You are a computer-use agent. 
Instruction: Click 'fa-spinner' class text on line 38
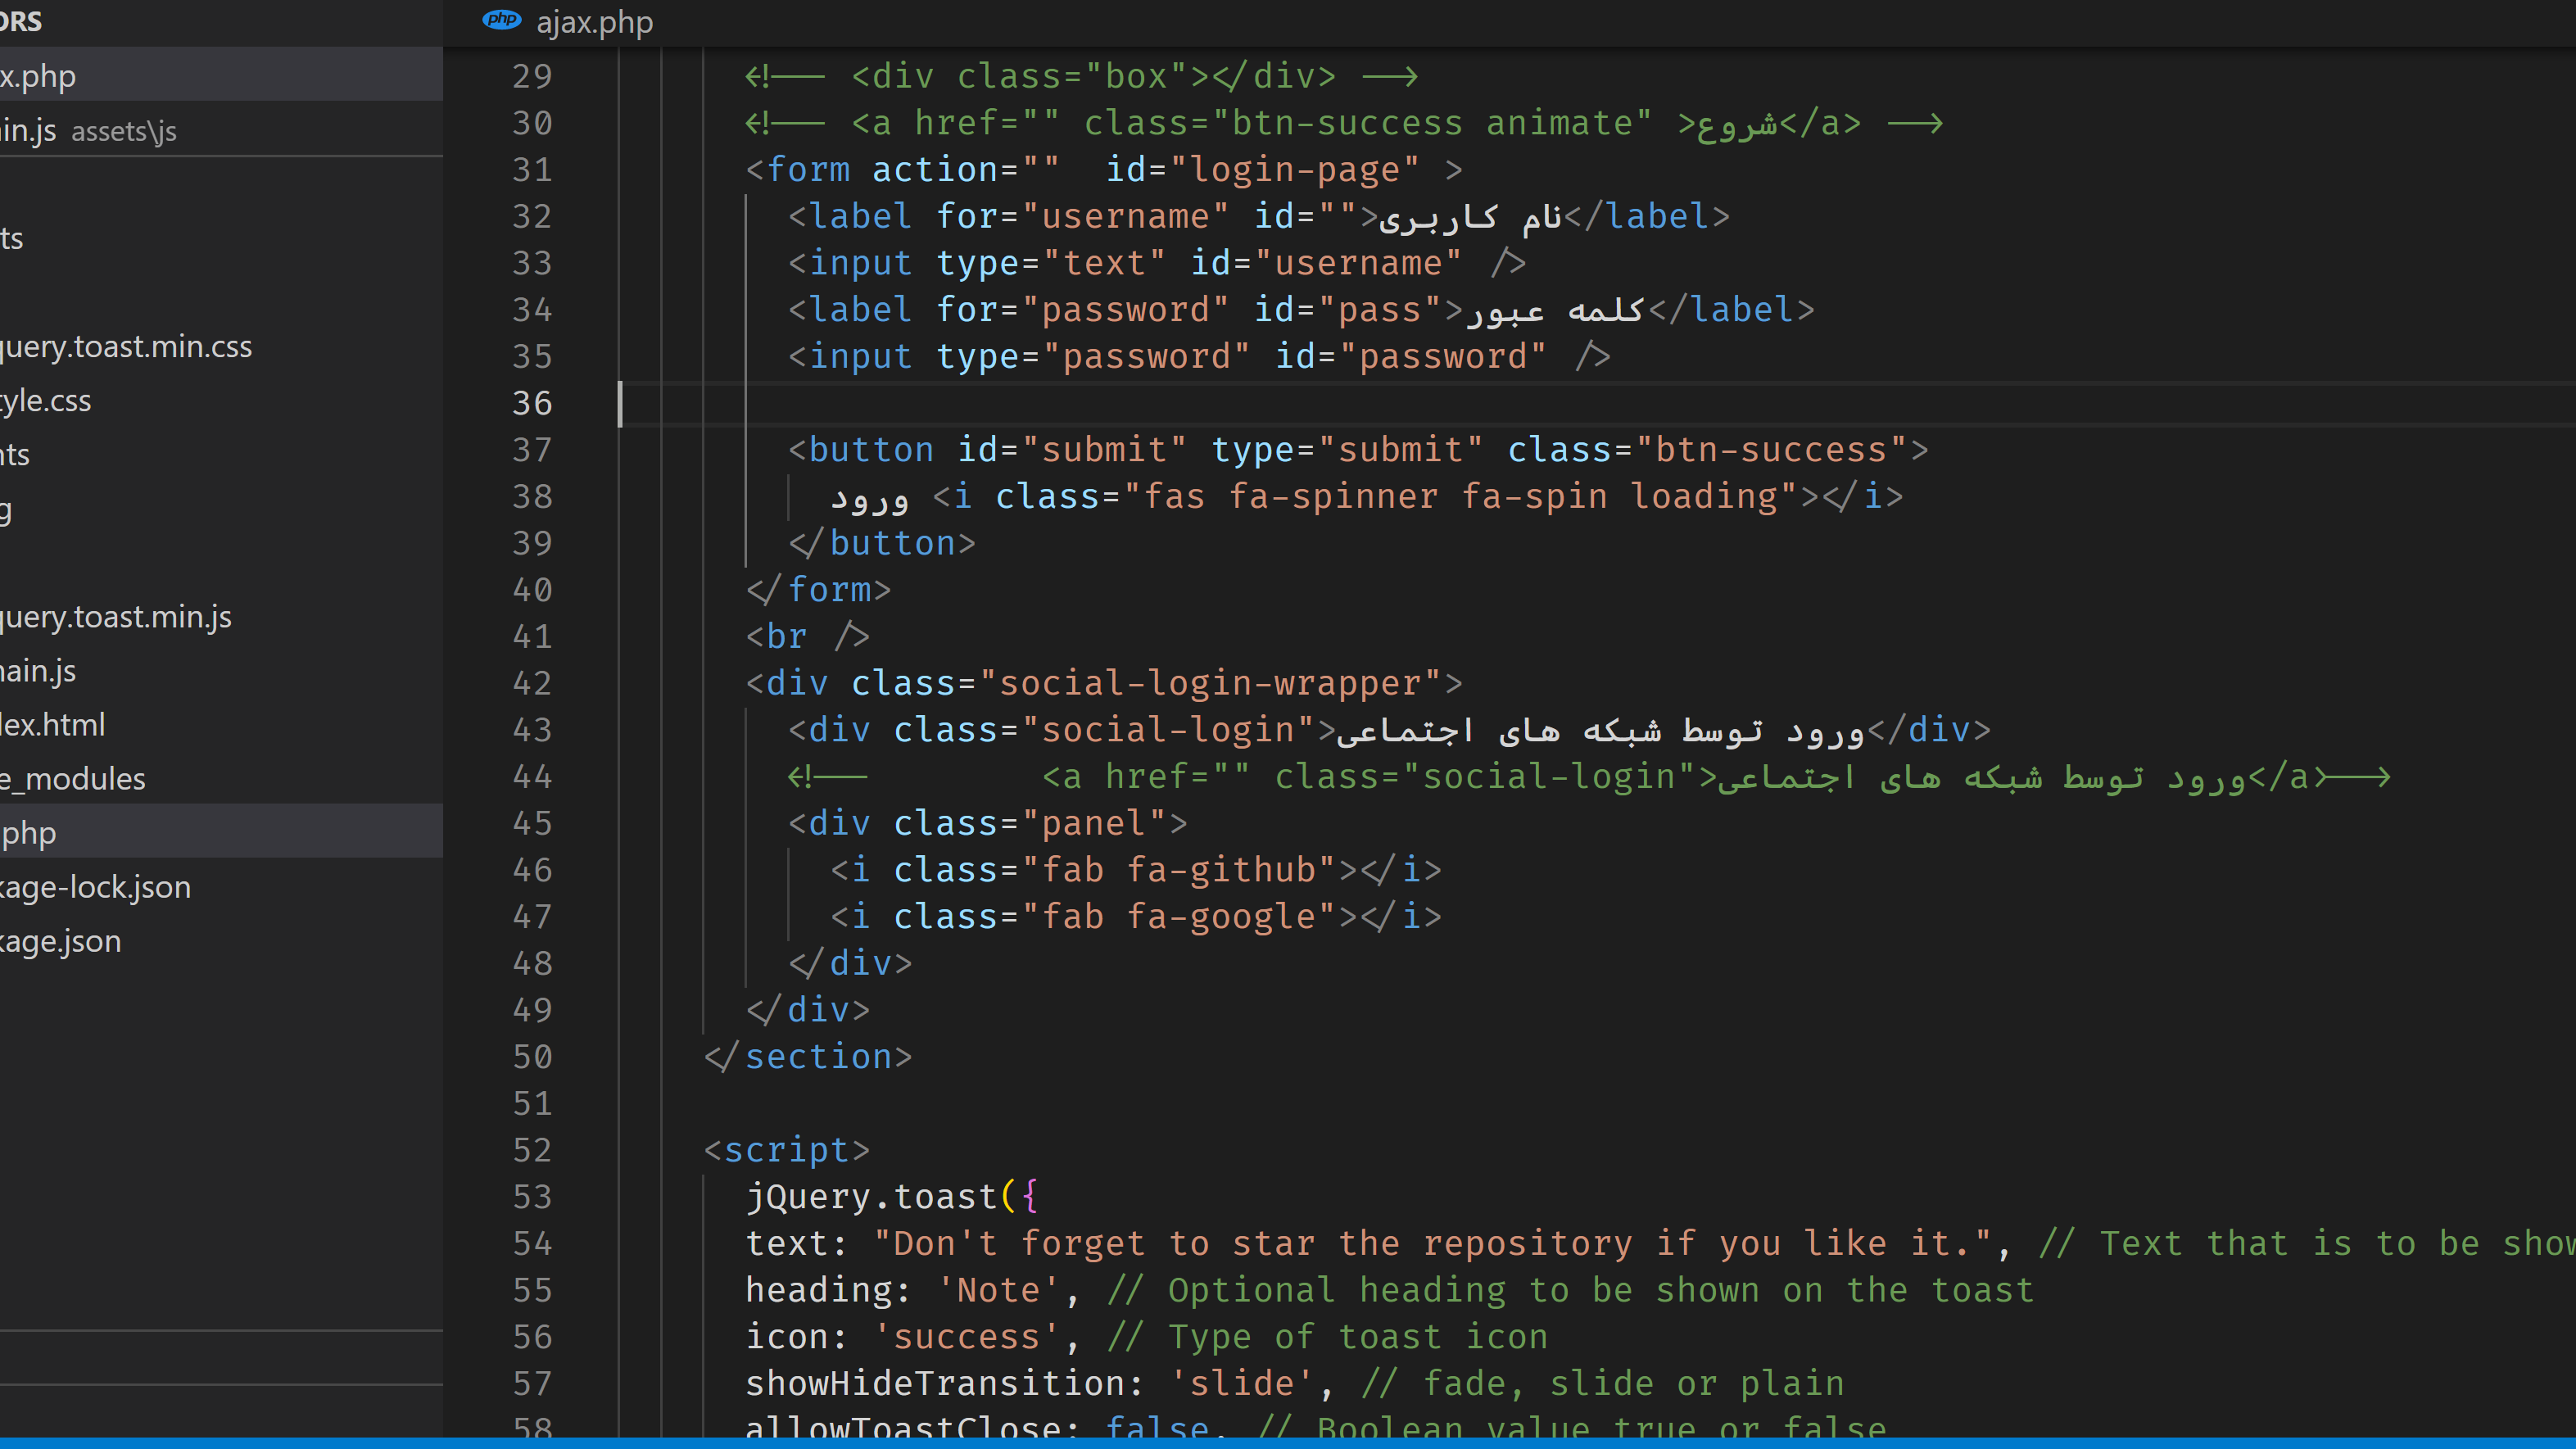[1333, 496]
